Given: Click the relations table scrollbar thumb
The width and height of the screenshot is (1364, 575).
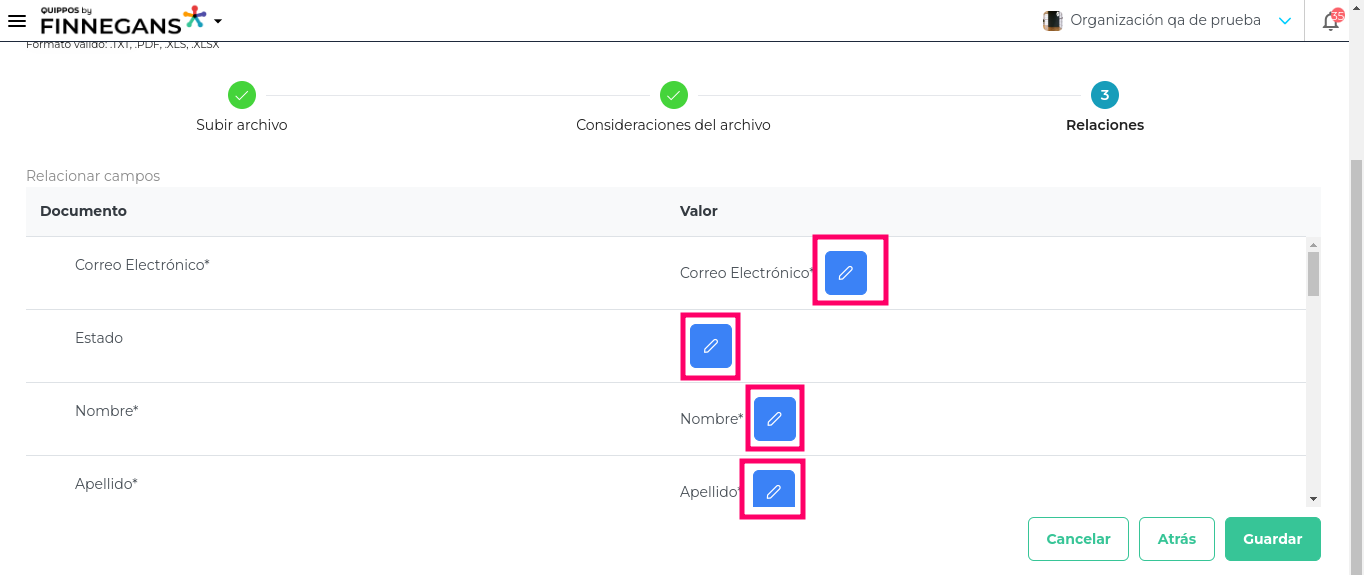Looking at the screenshot, I should coord(1313,274).
